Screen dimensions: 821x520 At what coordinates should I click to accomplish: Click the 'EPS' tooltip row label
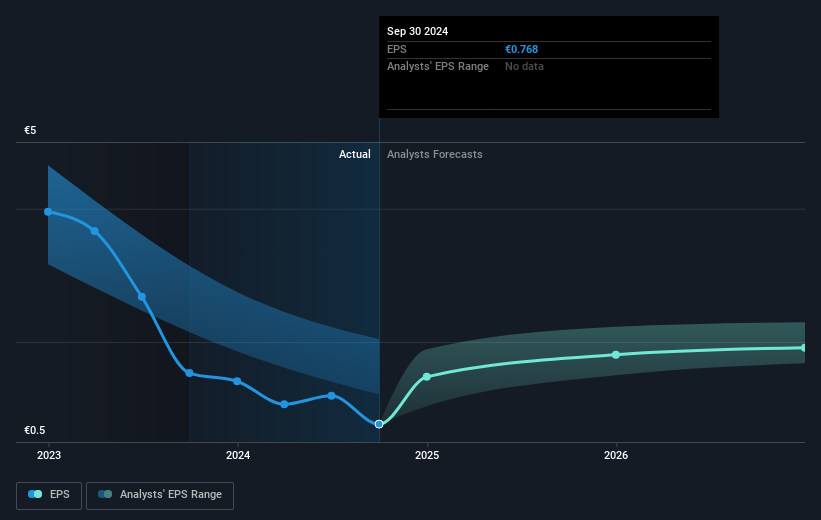coord(396,49)
